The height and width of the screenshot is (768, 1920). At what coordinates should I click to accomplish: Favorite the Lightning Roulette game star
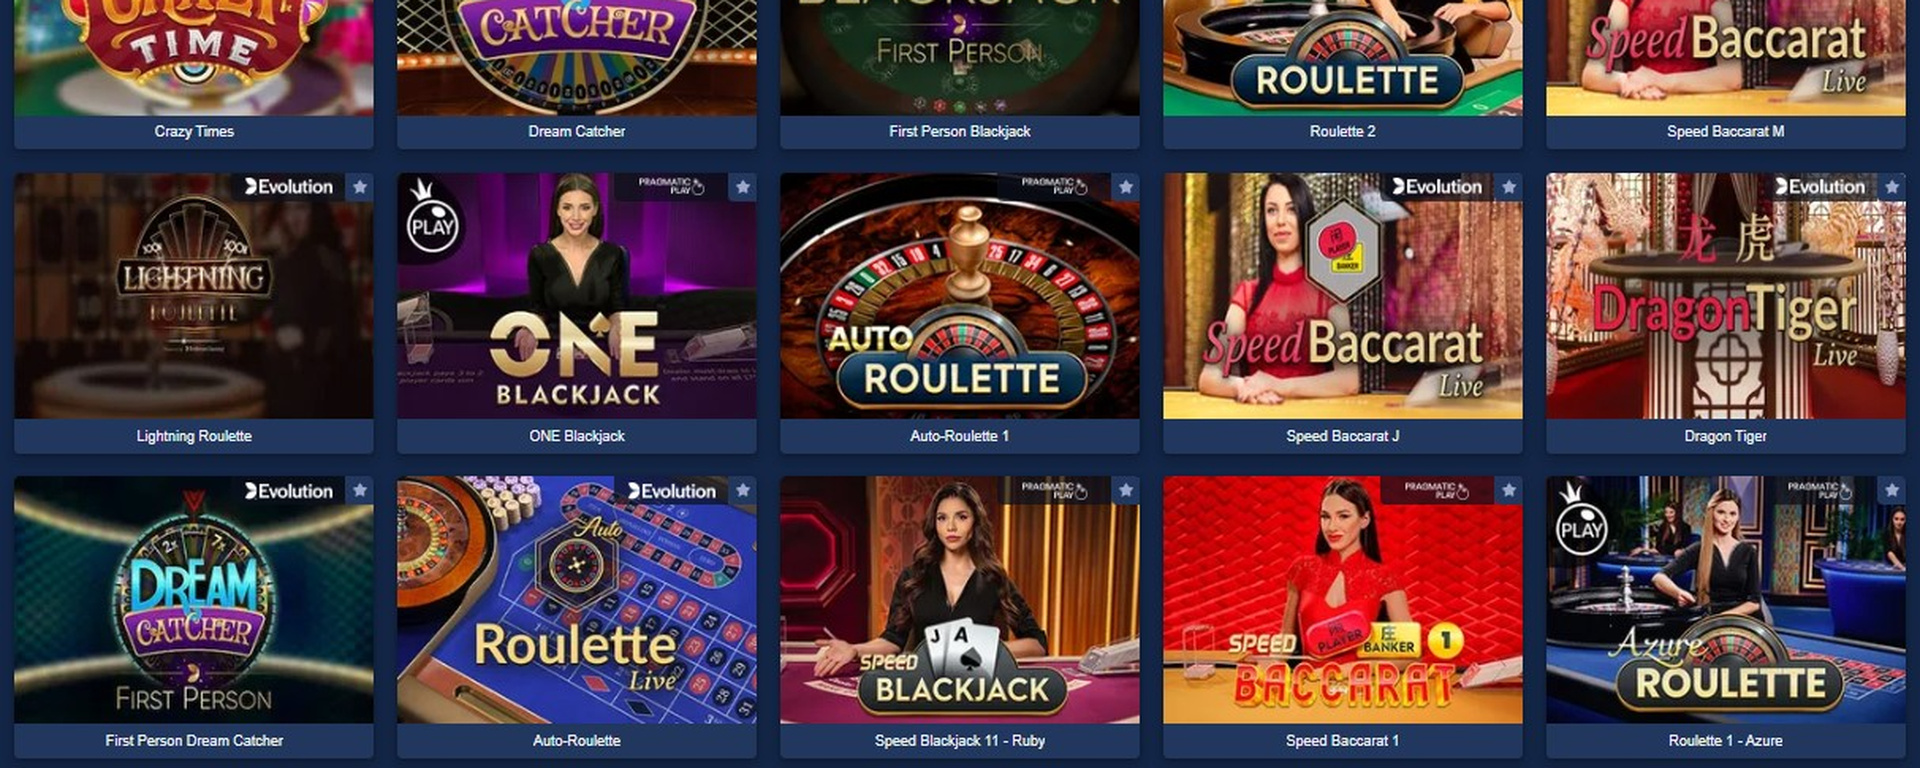(360, 187)
